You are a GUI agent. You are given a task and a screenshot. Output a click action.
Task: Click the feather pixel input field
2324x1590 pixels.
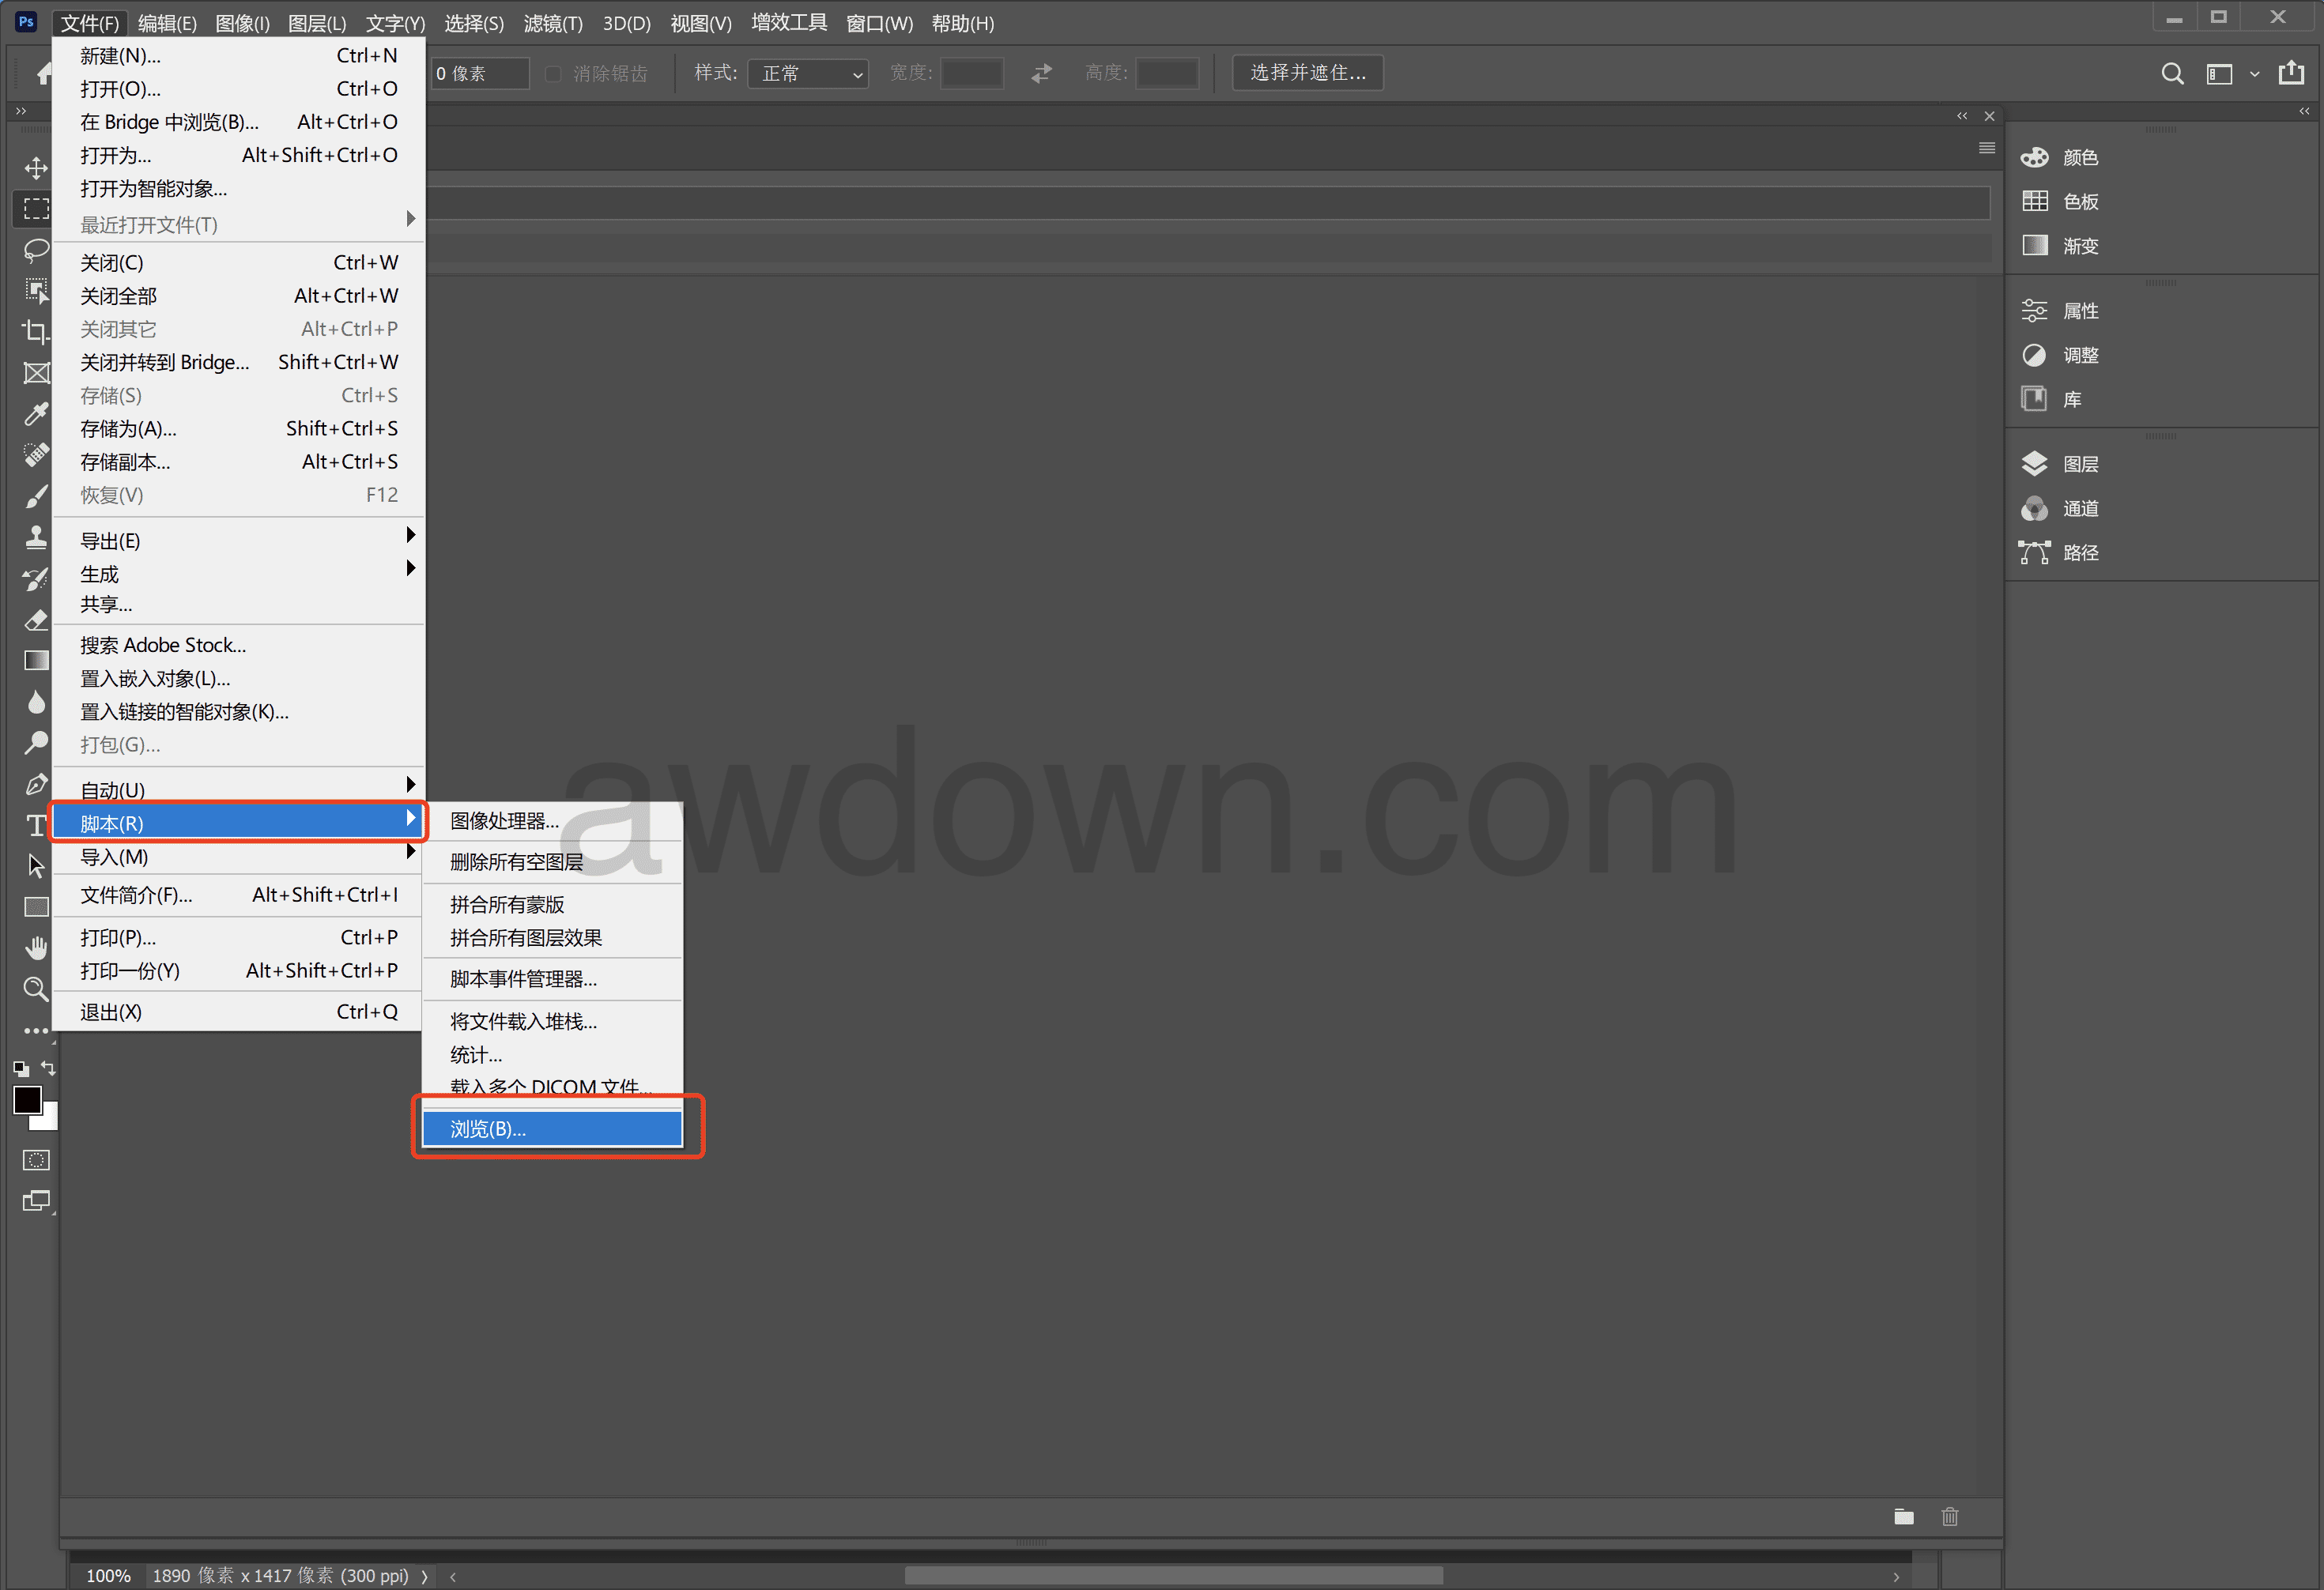[x=479, y=73]
